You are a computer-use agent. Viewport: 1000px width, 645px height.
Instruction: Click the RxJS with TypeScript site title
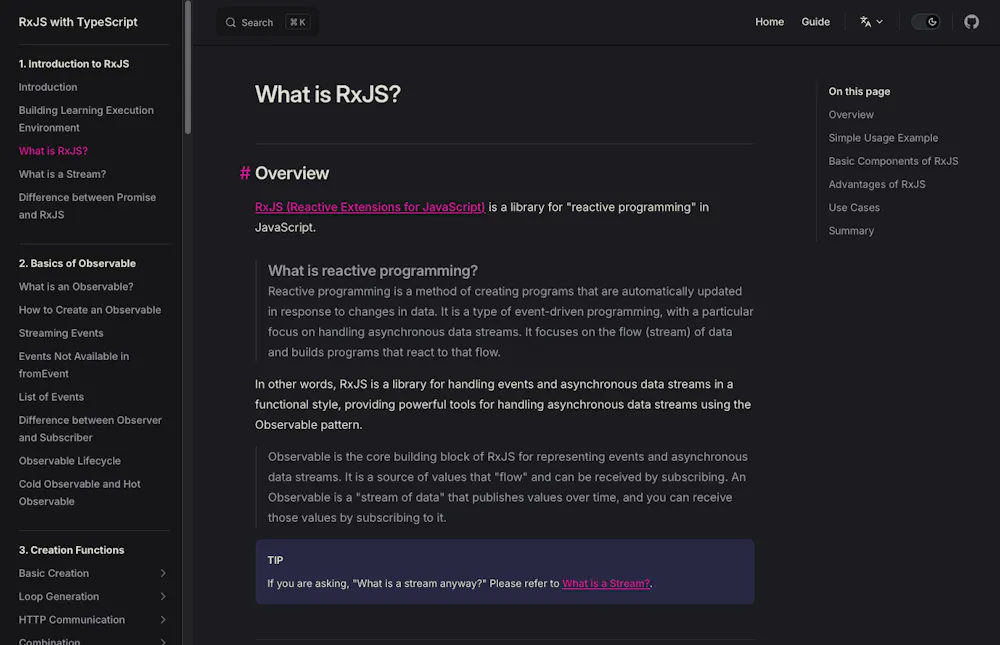(78, 22)
